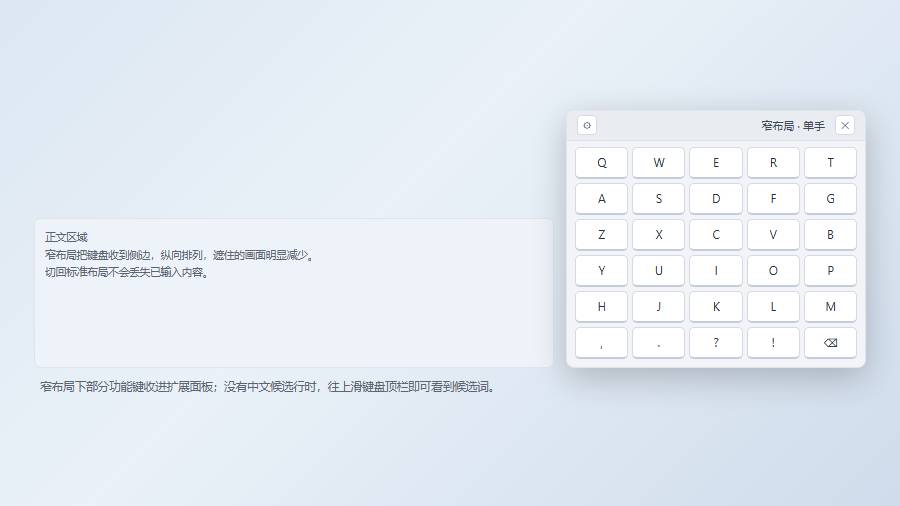The height and width of the screenshot is (506, 900).
Task: Tap the E key
Action: (716, 162)
